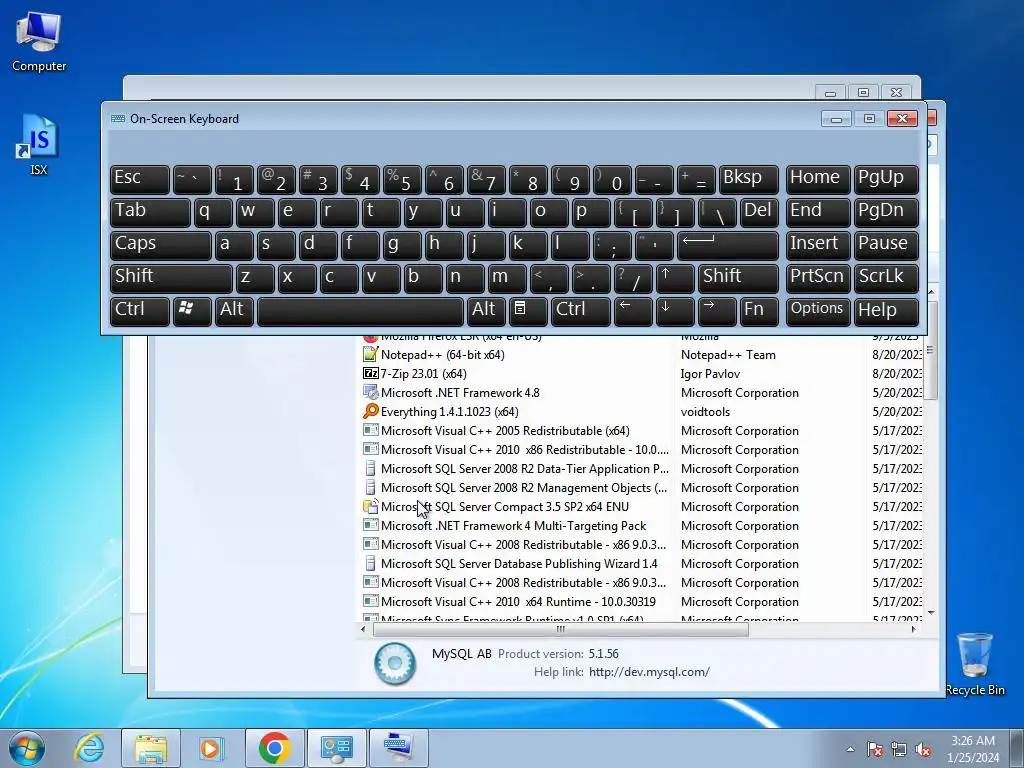Screen dimensions: 1024x768
Task: Click the right arrow key on keyboard
Action: click(717, 311)
